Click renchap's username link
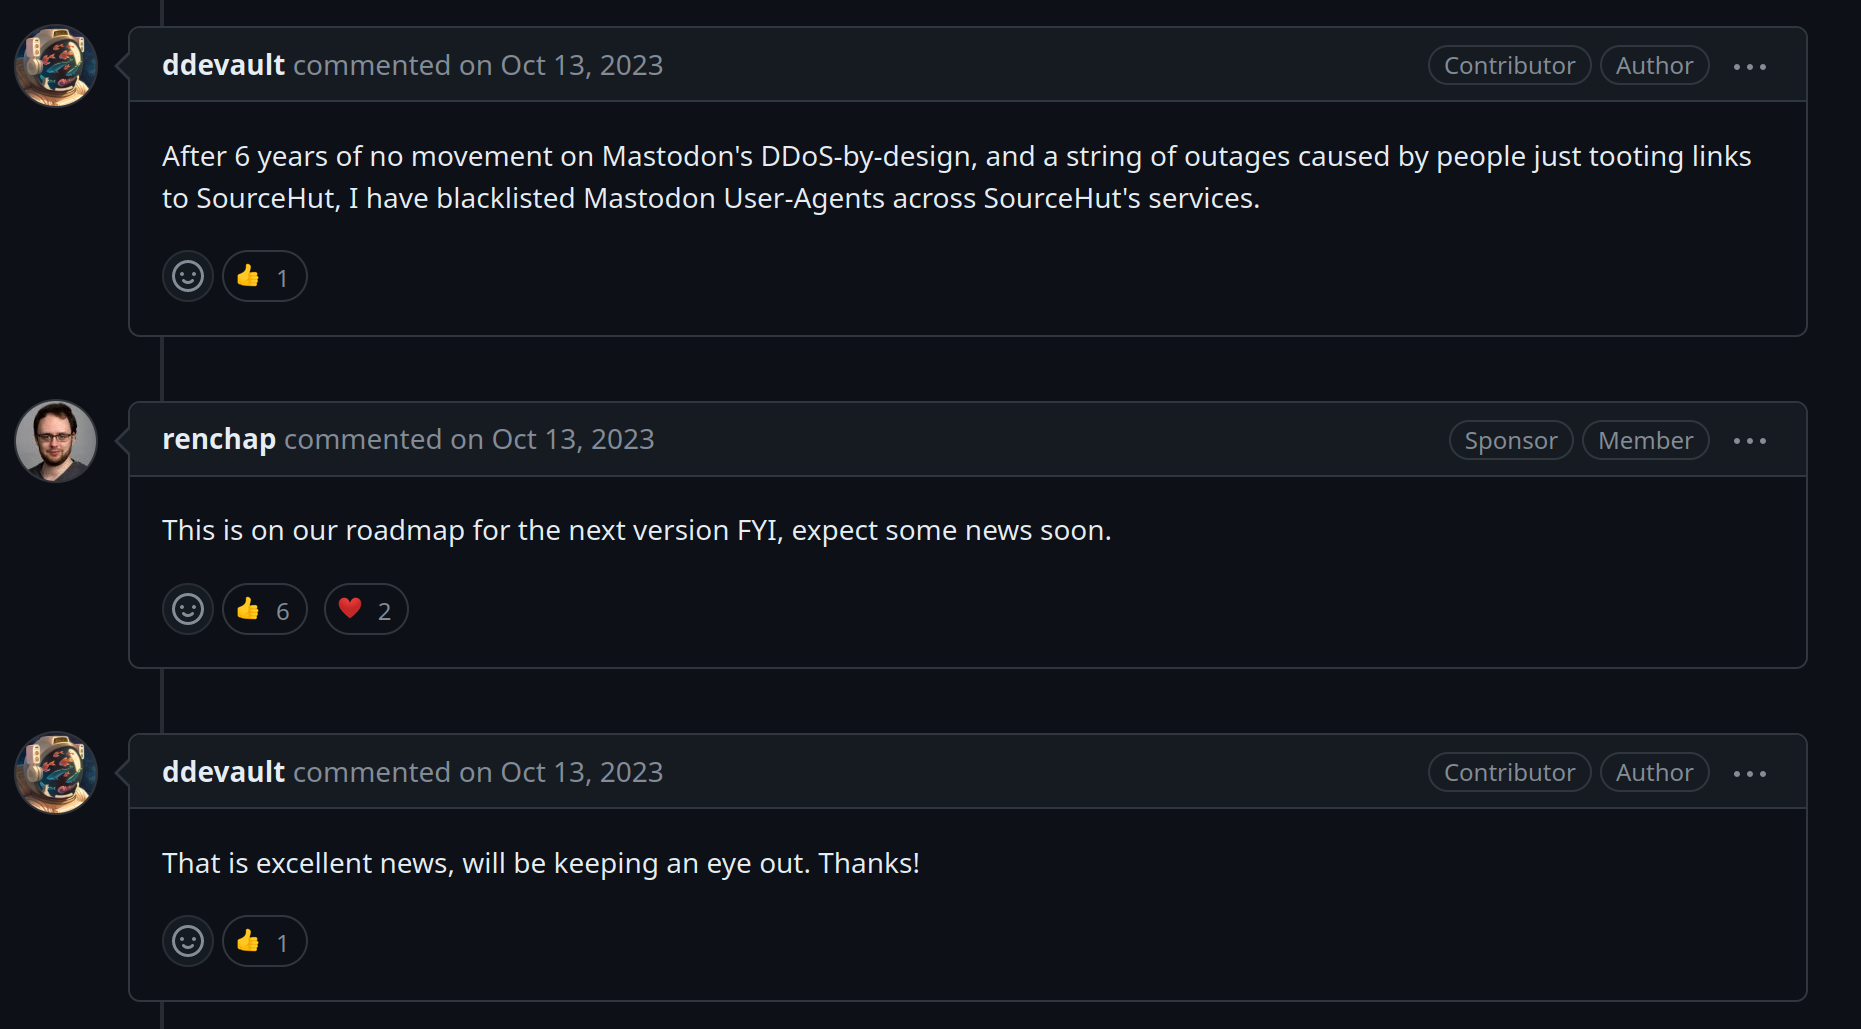Image resolution: width=1861 pixels, height=1029 pixels. 219,439
